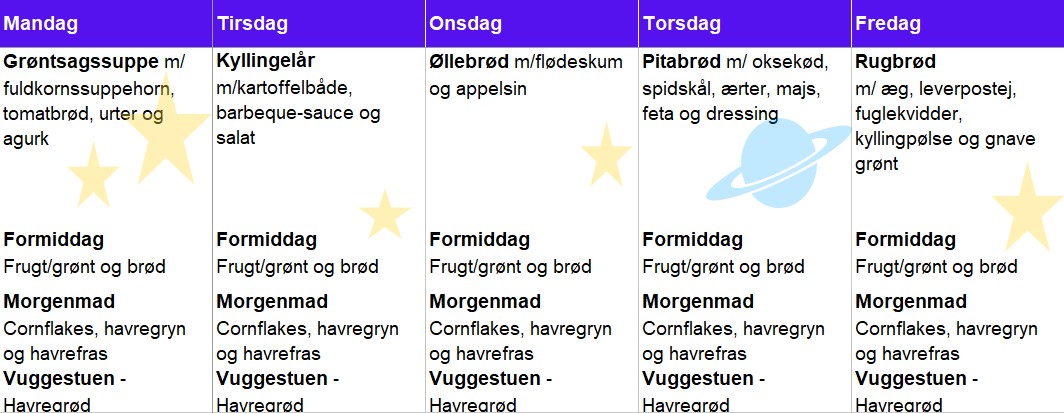Image resolution: width=1064 pixels, height=413 pixels.
Task: Click the Kyllingelår dish title
Action: pyautogui.click(x=266, y=61)
